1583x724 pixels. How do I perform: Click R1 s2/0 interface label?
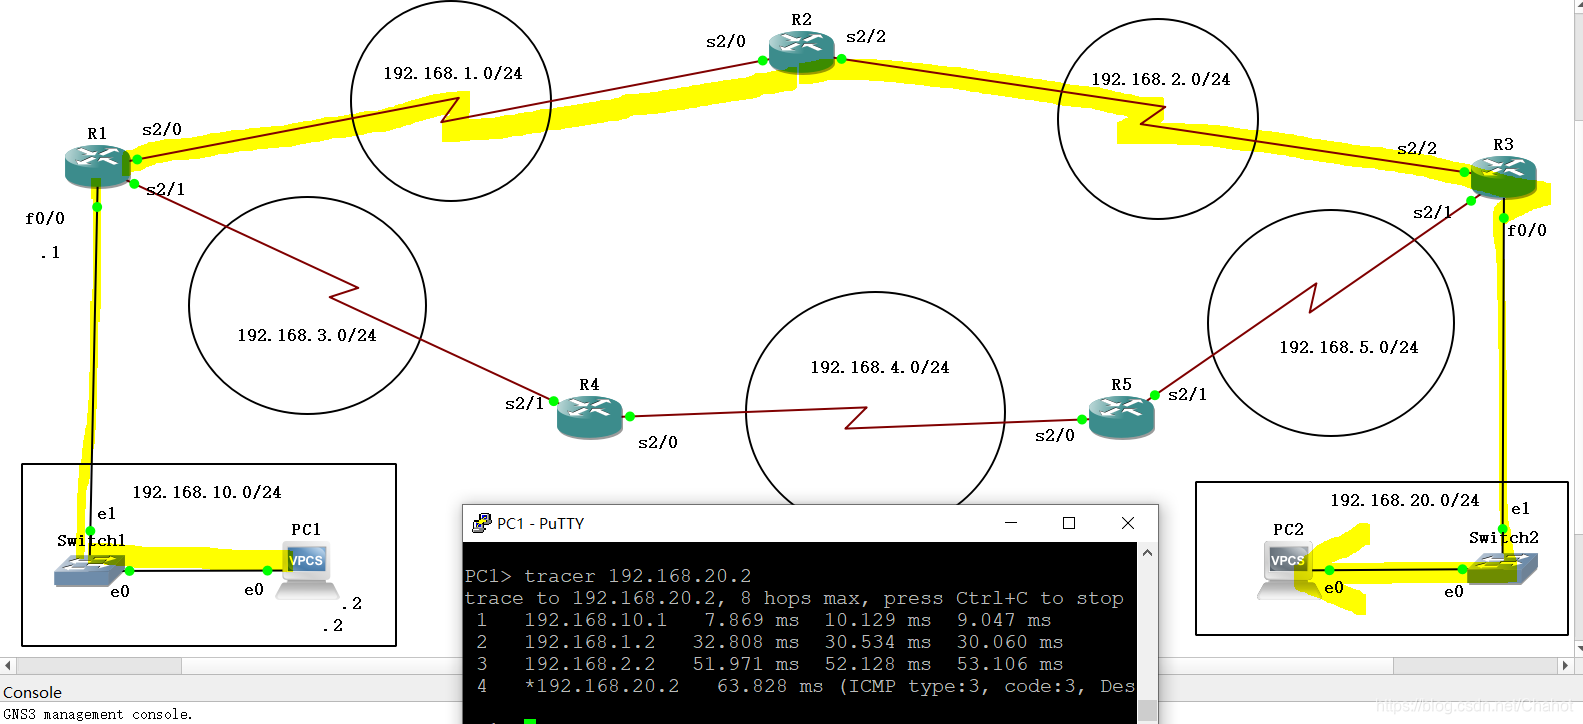(162, 129)
